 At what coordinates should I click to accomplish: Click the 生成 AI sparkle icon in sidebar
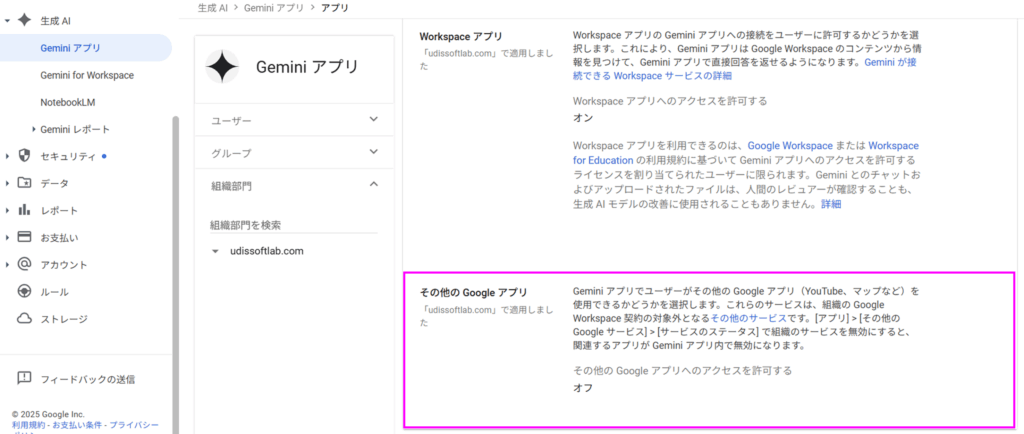tap(24, 20)
